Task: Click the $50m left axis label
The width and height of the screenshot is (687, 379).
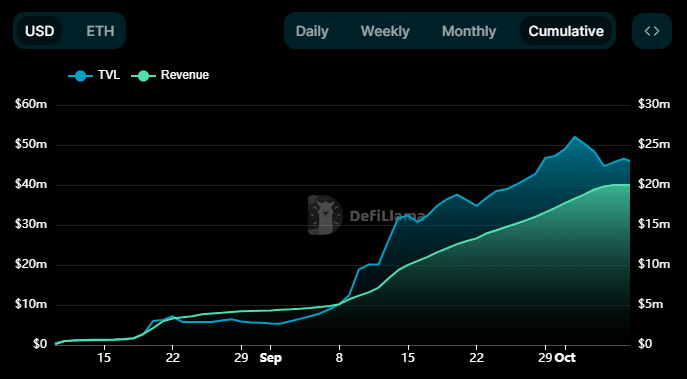Action: pyautogui.click(x=31, y=145)
